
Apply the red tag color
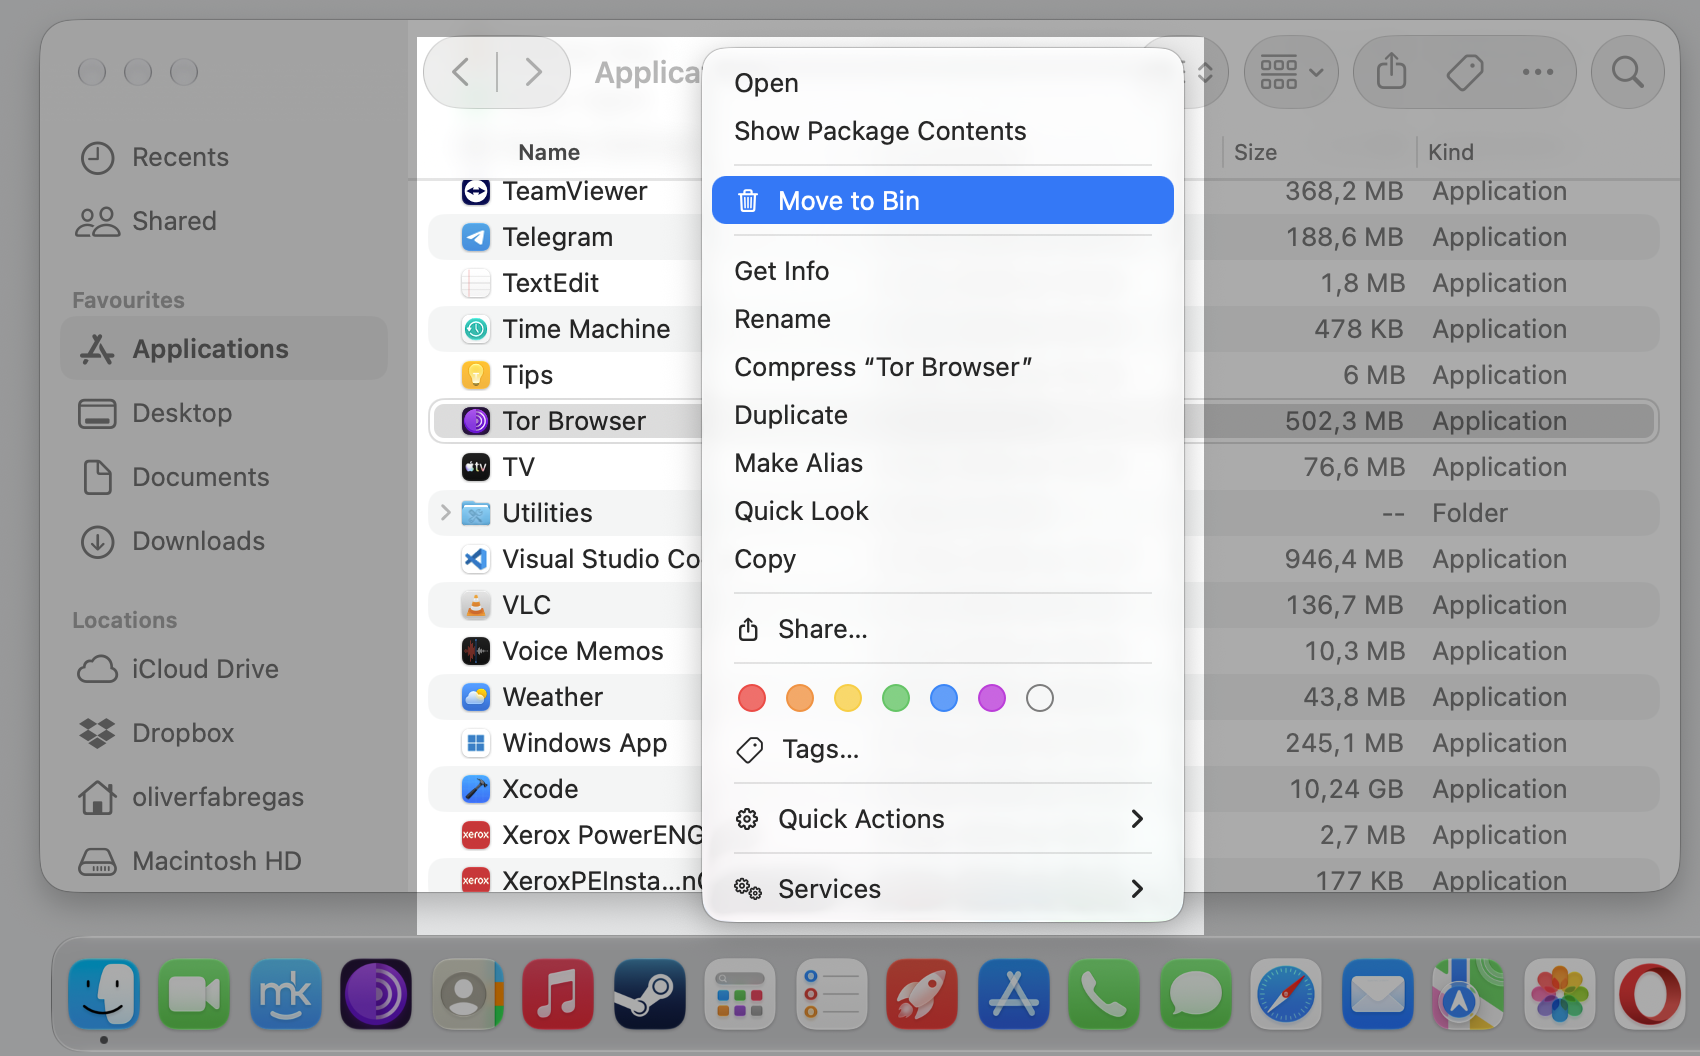click(752, 698)
